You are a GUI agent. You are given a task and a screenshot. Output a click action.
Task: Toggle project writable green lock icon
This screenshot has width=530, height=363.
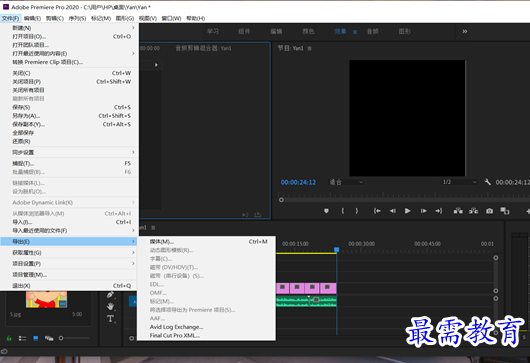point(9,338)
